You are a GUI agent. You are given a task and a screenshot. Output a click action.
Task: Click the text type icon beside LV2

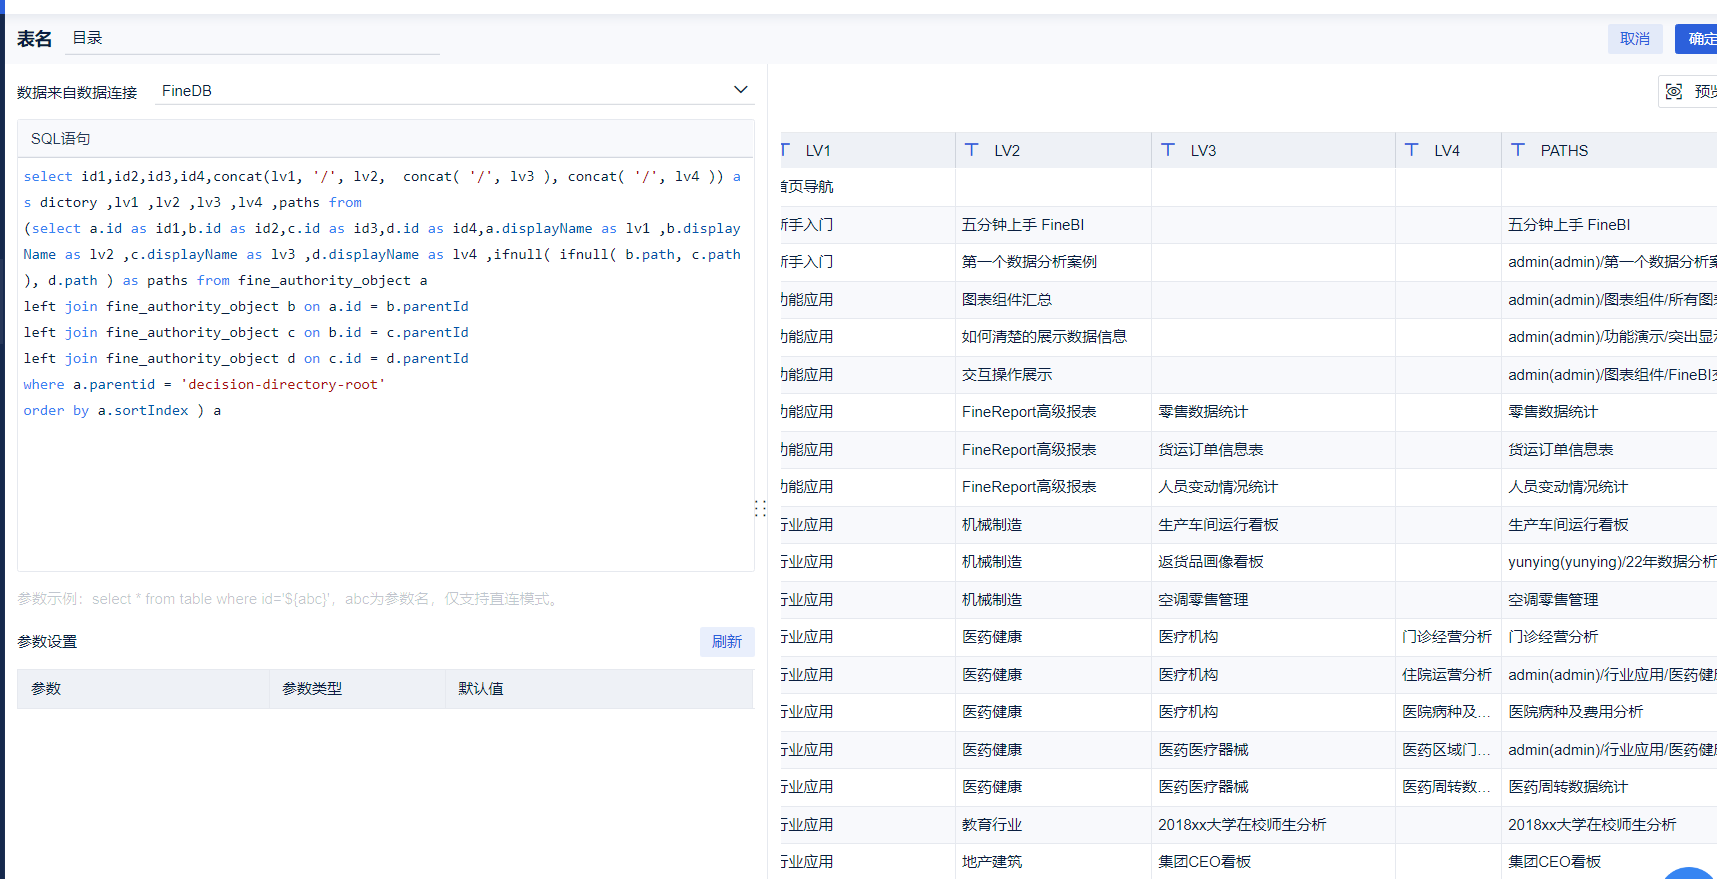[971, 150]
